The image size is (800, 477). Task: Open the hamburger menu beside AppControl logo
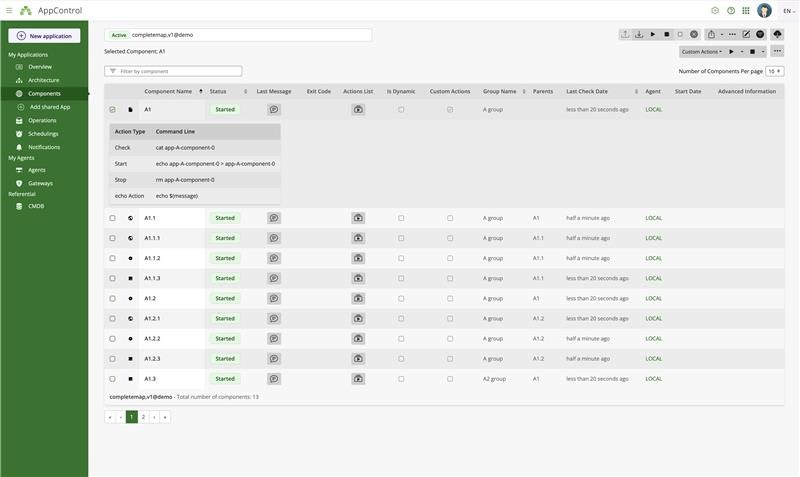click(9, 10)
